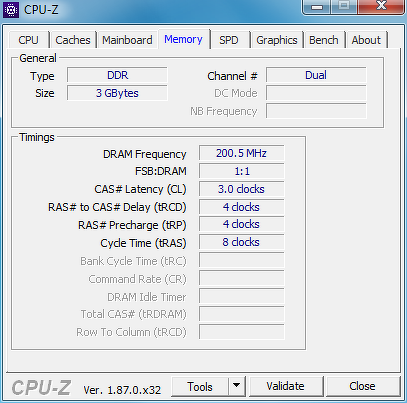Go to the SPD tab
This screenshot has width=407, height=403.
(229, 40)
